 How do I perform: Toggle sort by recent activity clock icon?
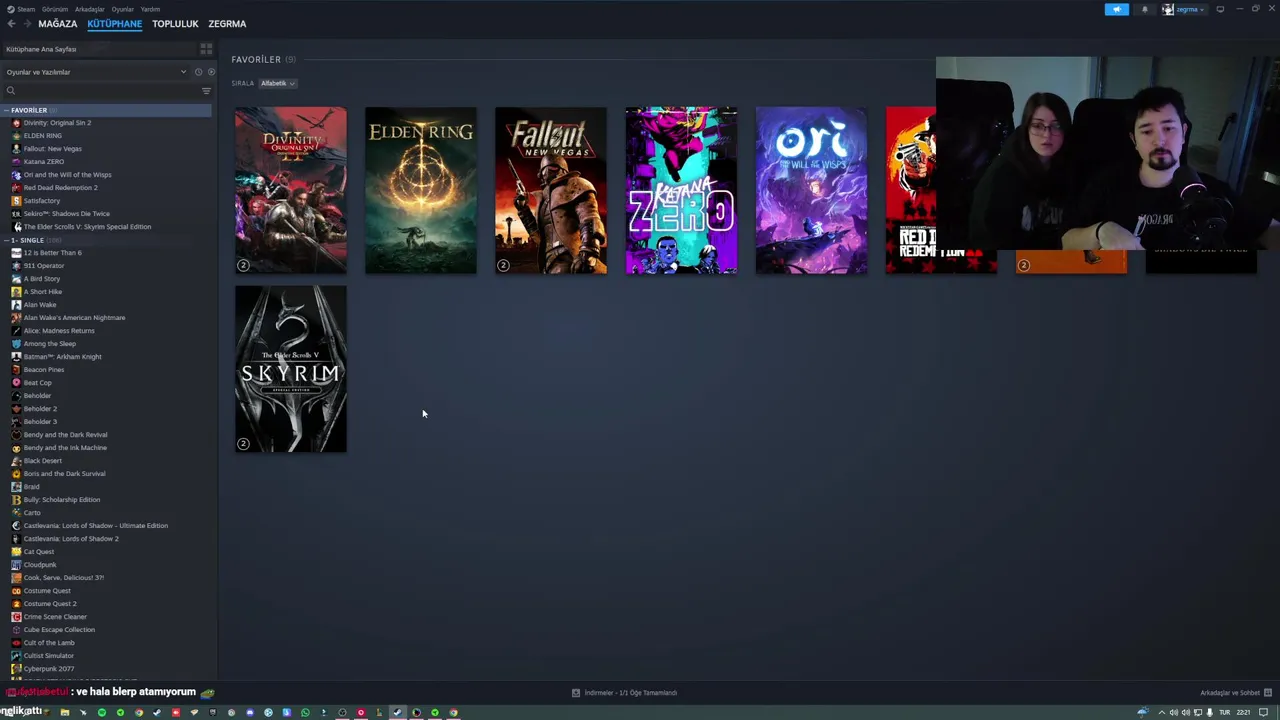pyautogui.click(x=198, y=72)
